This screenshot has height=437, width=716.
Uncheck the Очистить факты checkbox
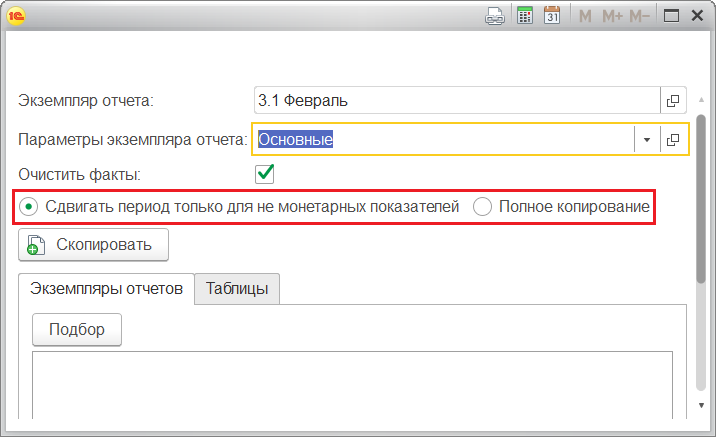[x=265, y=174]
